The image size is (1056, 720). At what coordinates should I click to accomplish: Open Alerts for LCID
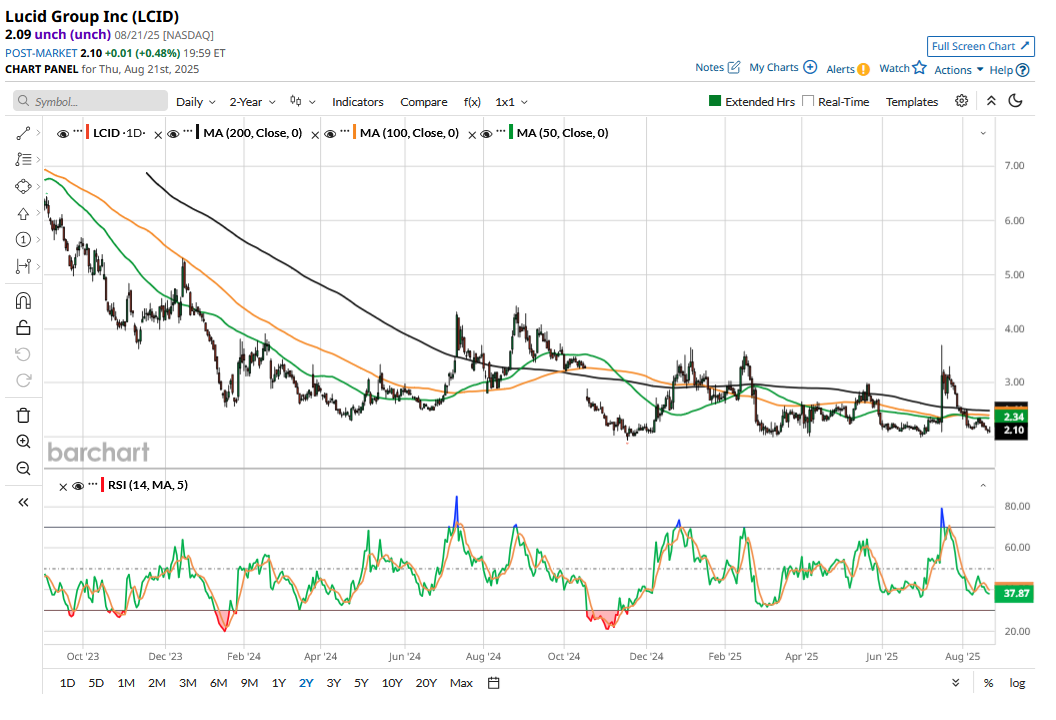point(848,69)
